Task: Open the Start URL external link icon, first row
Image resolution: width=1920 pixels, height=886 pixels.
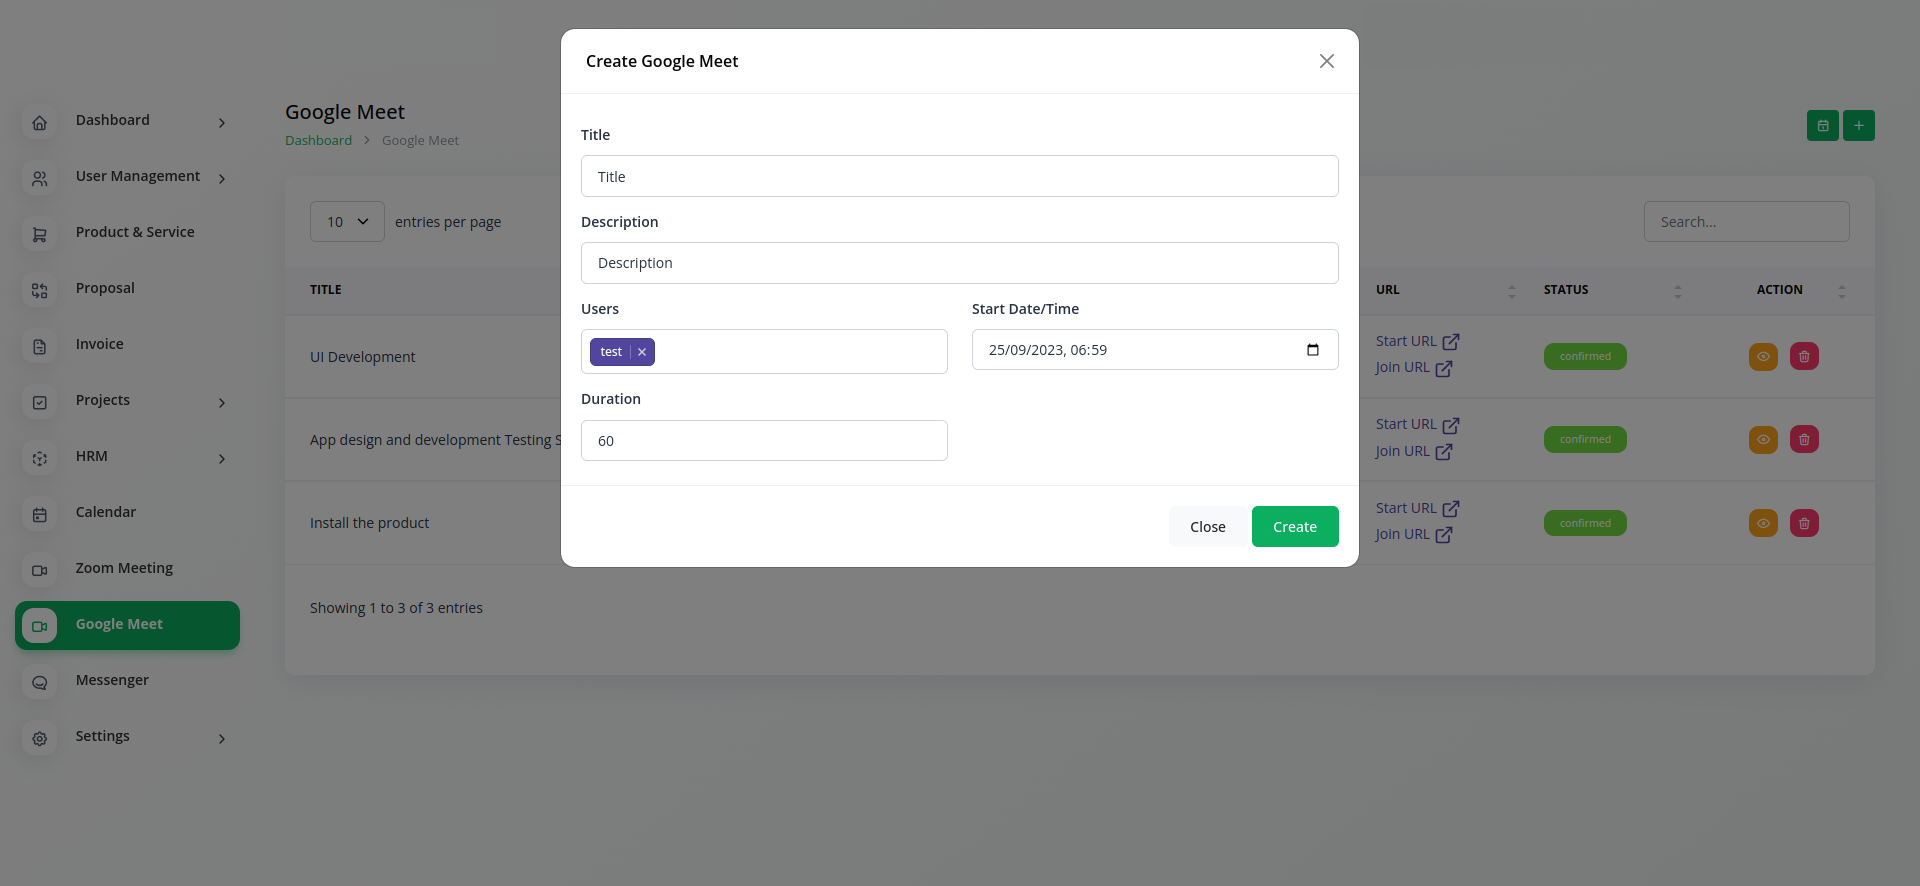Action: 1451,342
